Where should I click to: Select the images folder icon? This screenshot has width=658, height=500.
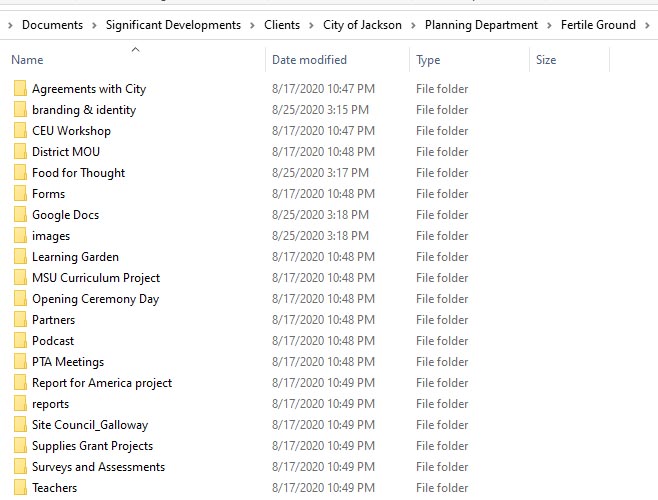pos(20,236)
